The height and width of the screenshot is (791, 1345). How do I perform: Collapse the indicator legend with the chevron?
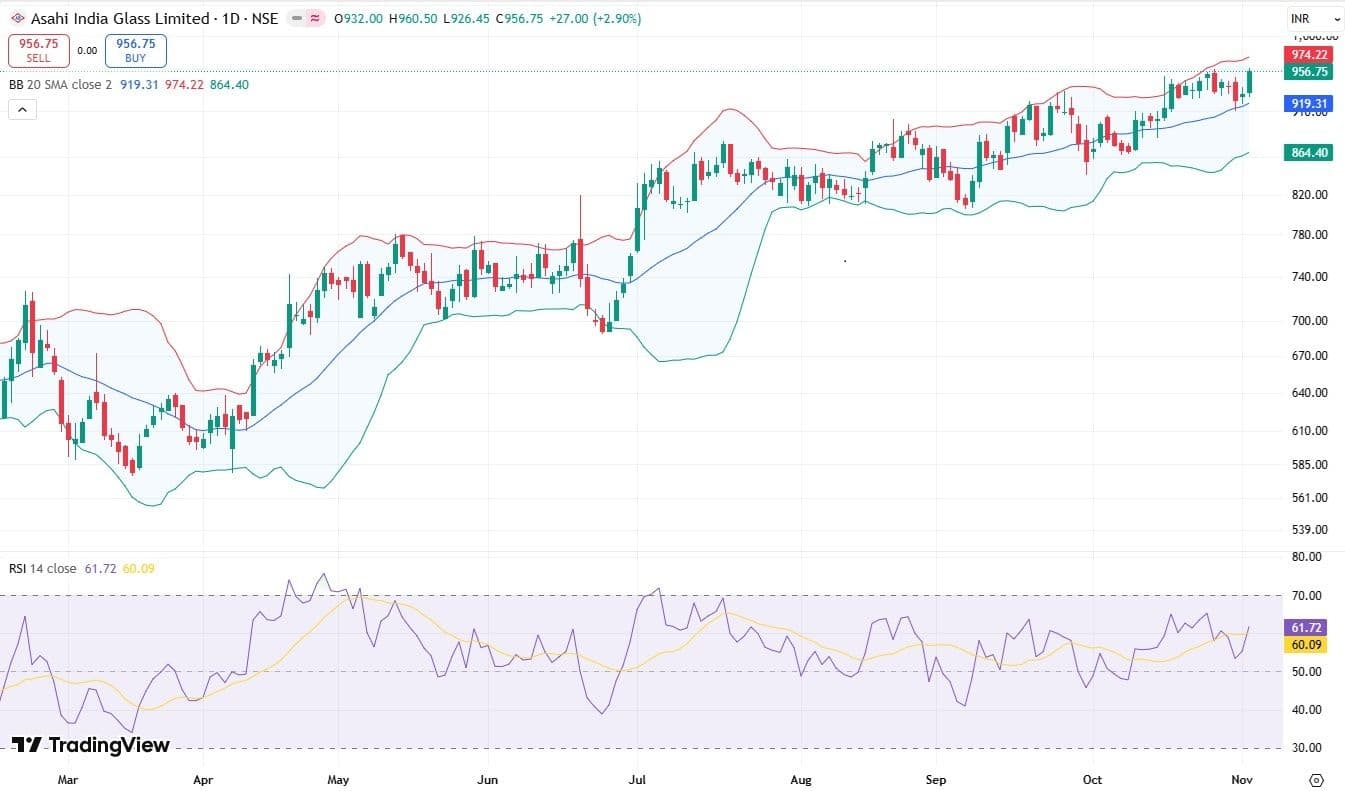point(22,110)
